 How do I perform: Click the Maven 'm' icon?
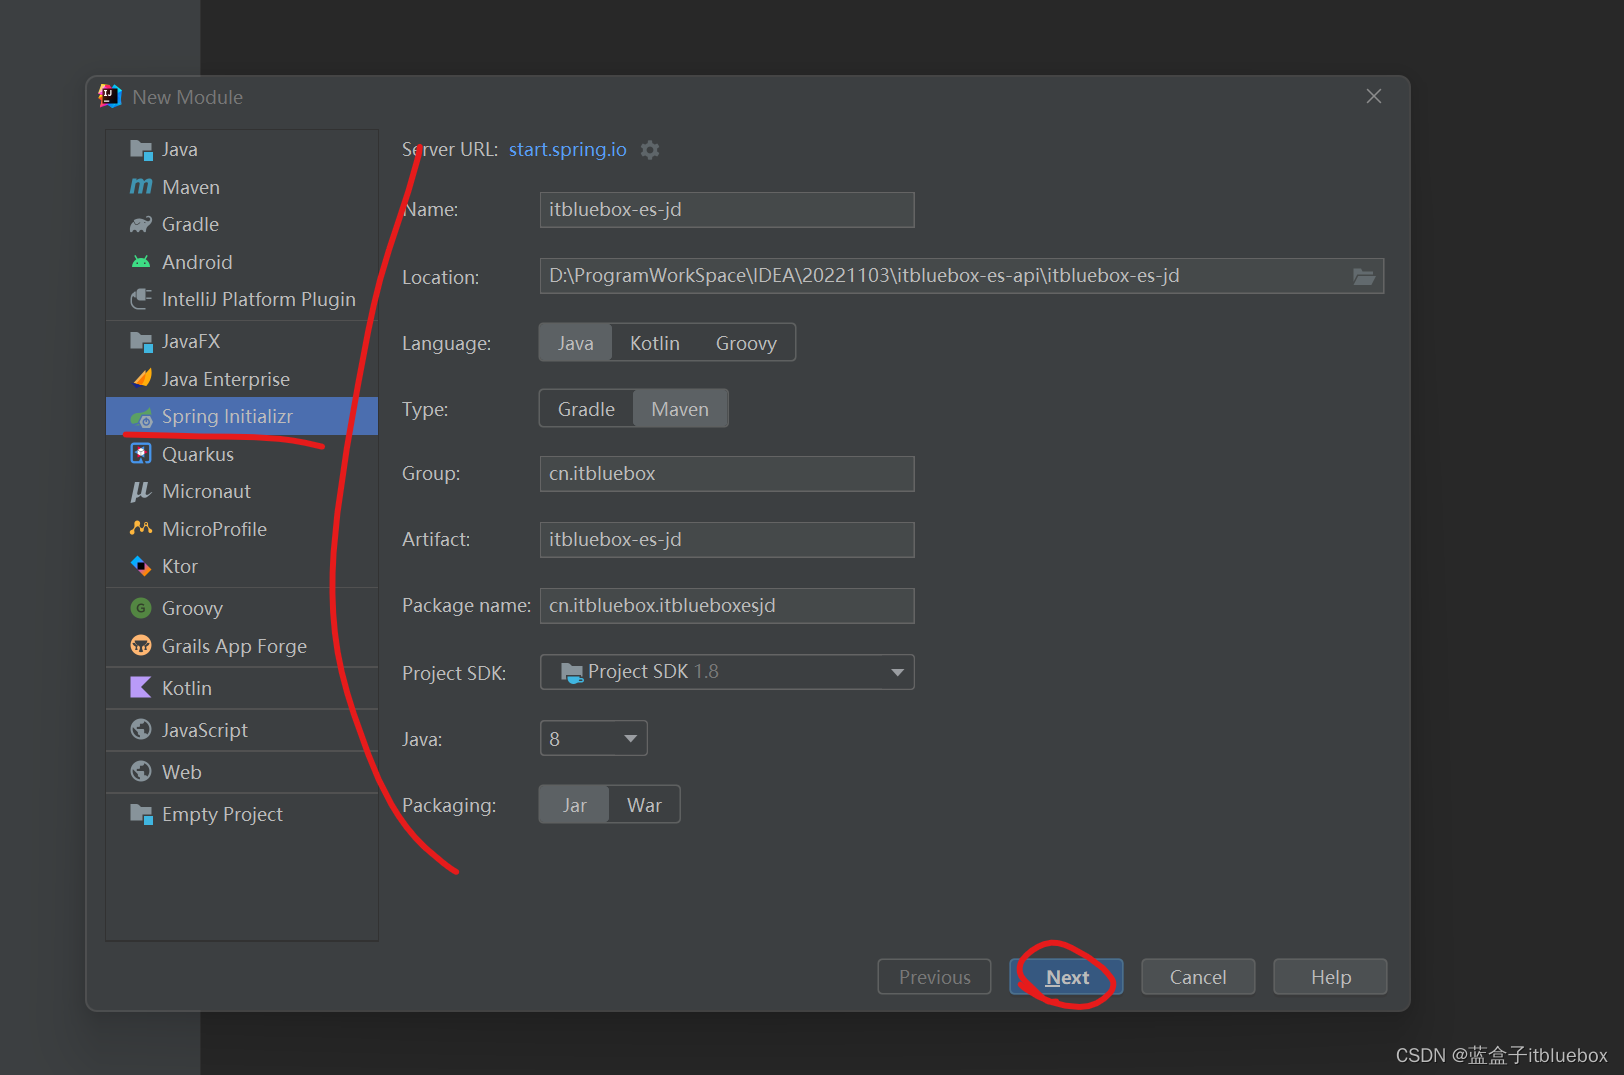141,187
